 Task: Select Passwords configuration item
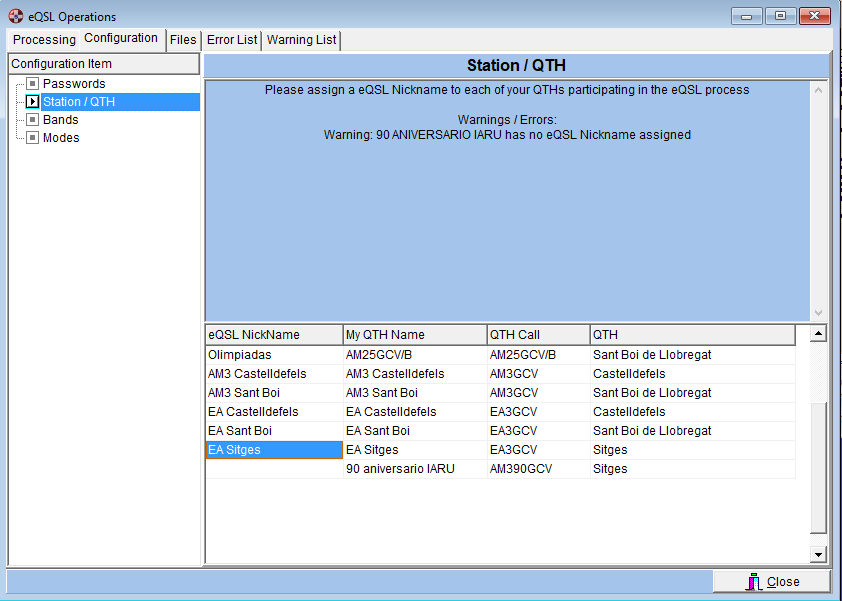tap(73, 84)
